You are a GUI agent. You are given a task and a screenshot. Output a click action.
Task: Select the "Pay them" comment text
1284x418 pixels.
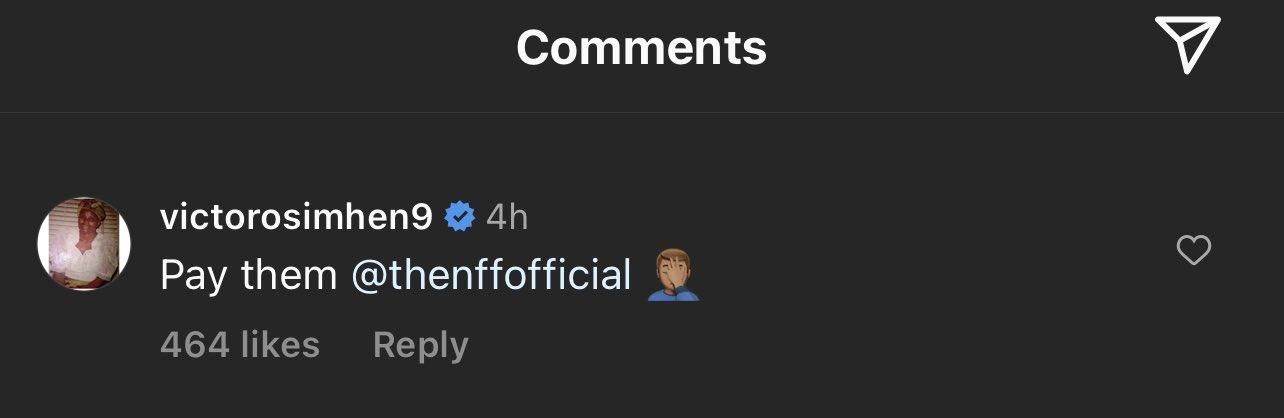pos(248,276)
